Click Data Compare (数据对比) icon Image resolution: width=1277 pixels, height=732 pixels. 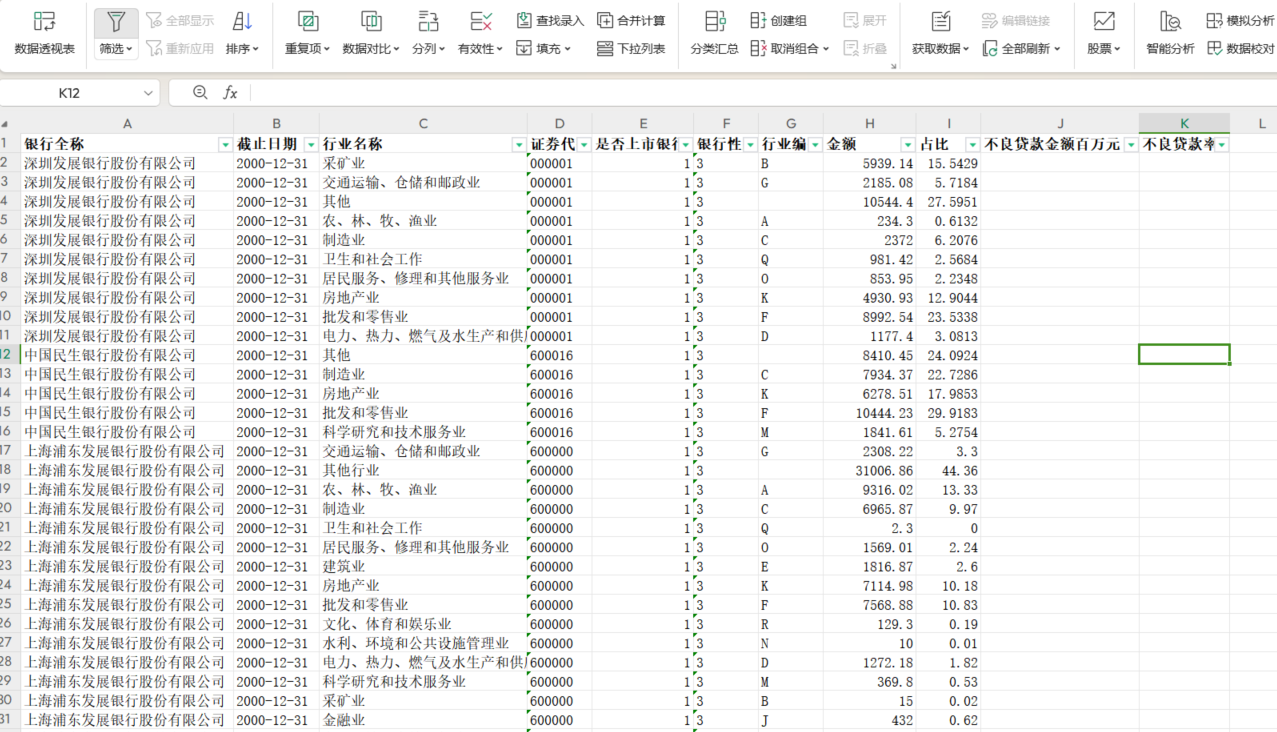pyautogui.click(x=371, y=21)
